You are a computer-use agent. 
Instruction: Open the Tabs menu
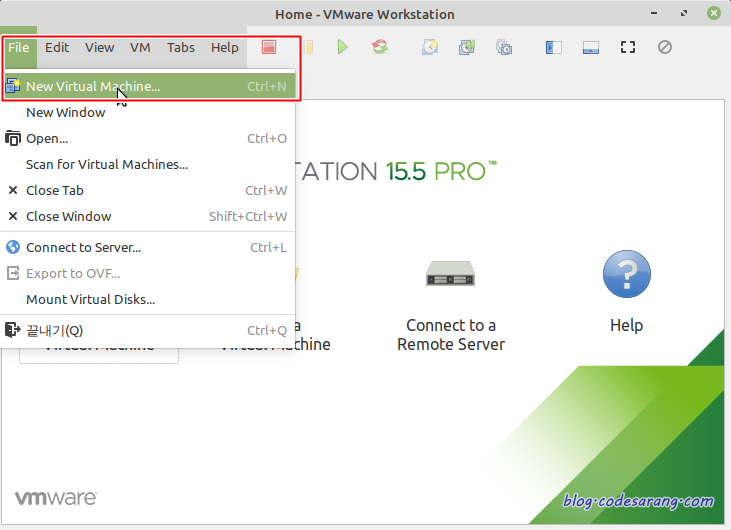[181, 48]
